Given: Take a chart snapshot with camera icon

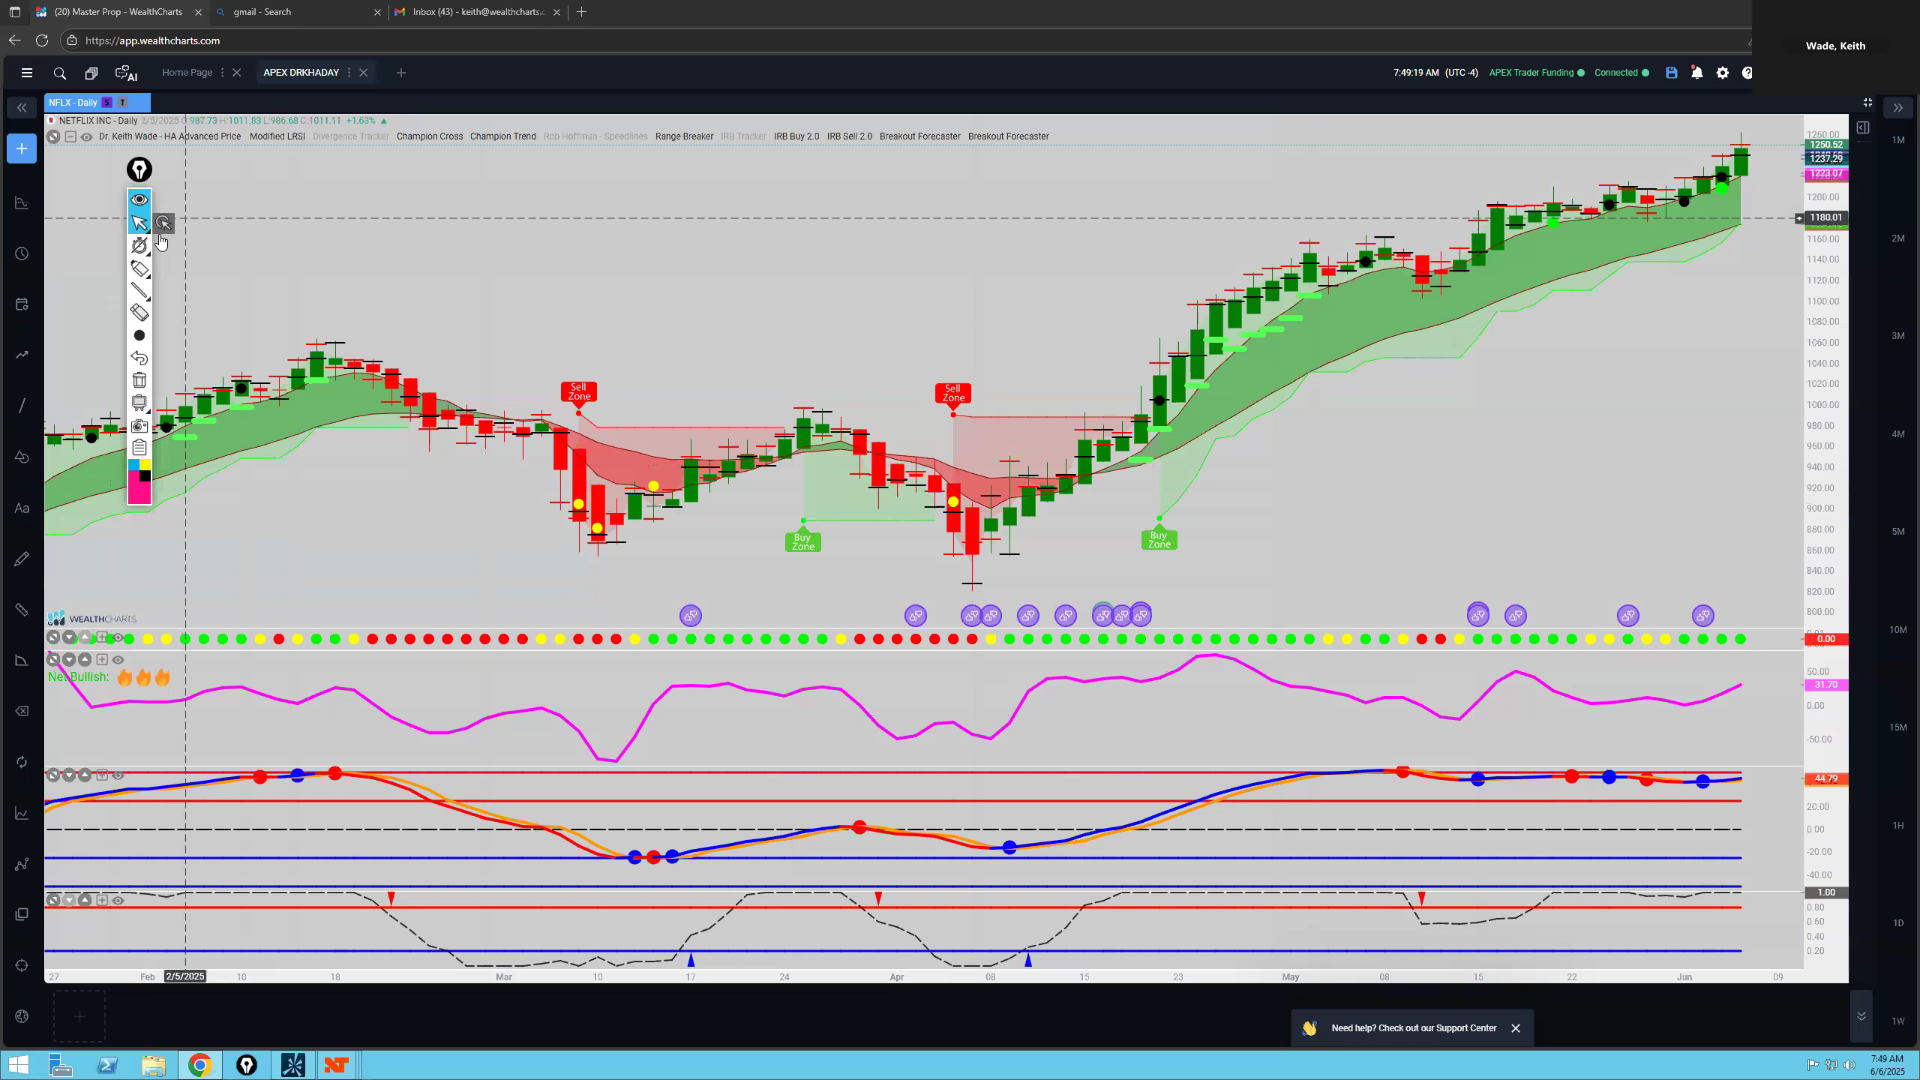Looking at the screenshot, I should pos(139,426).
